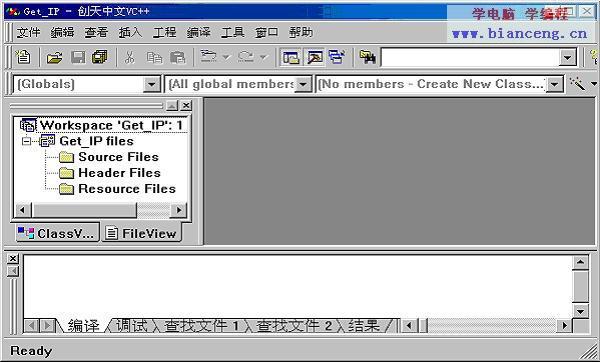
Task: Close the output window pane
Action: (x=13, y=259)
